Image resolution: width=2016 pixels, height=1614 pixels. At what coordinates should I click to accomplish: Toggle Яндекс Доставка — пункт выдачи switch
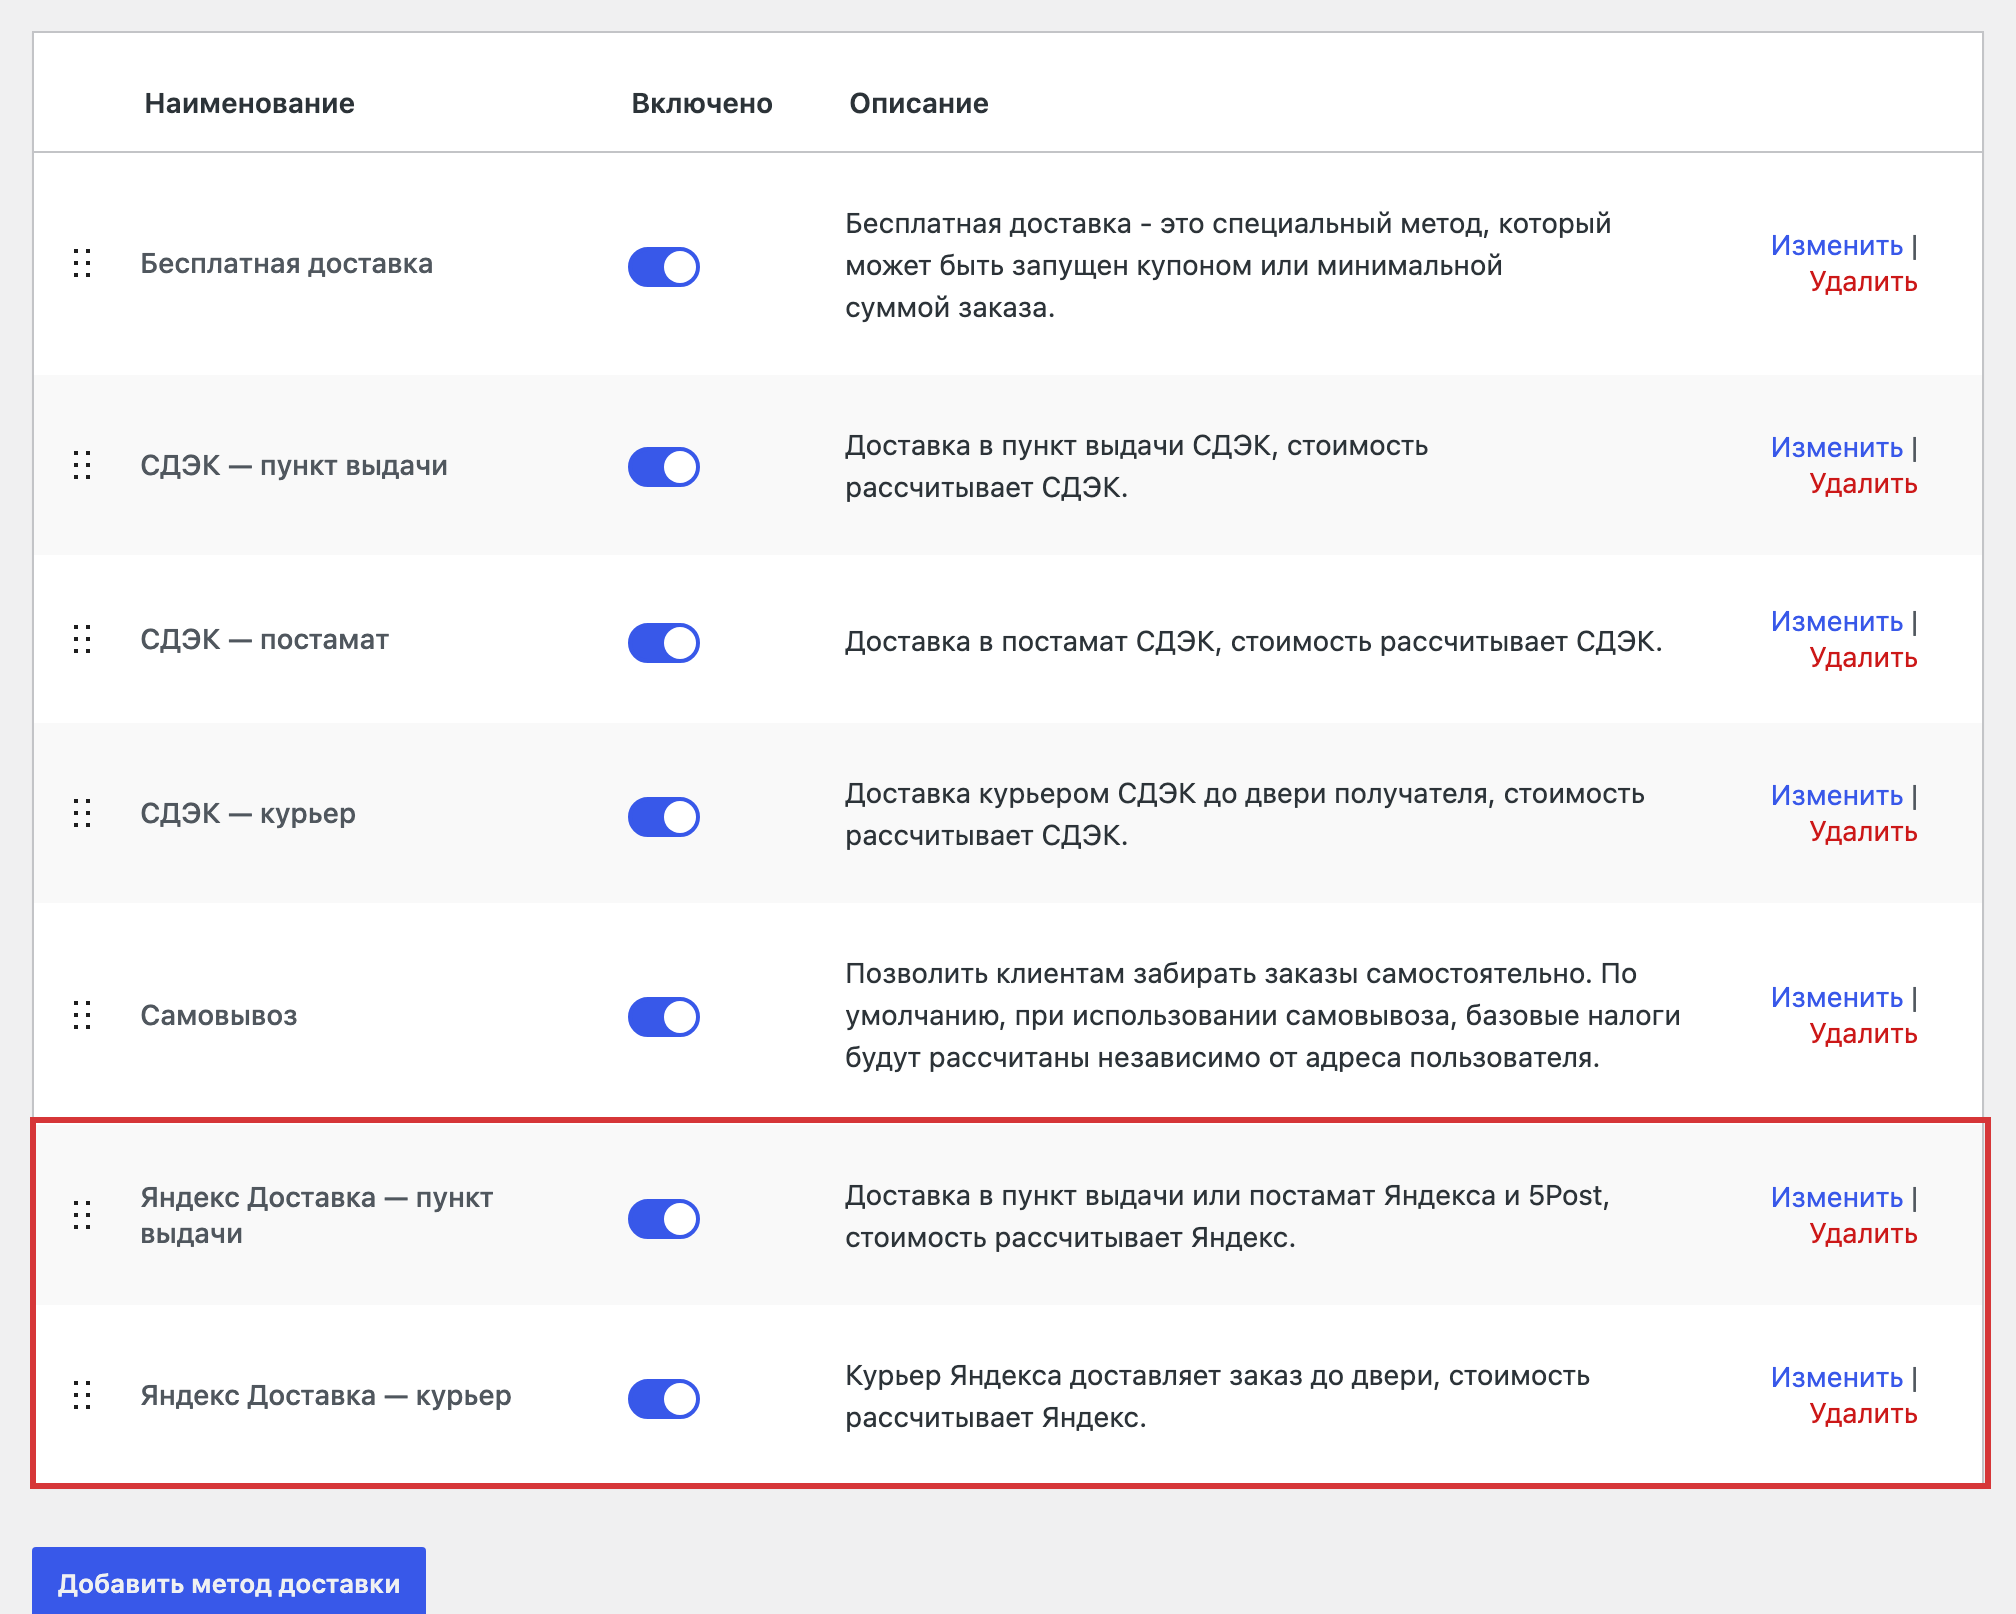(x=664, y=1219)
